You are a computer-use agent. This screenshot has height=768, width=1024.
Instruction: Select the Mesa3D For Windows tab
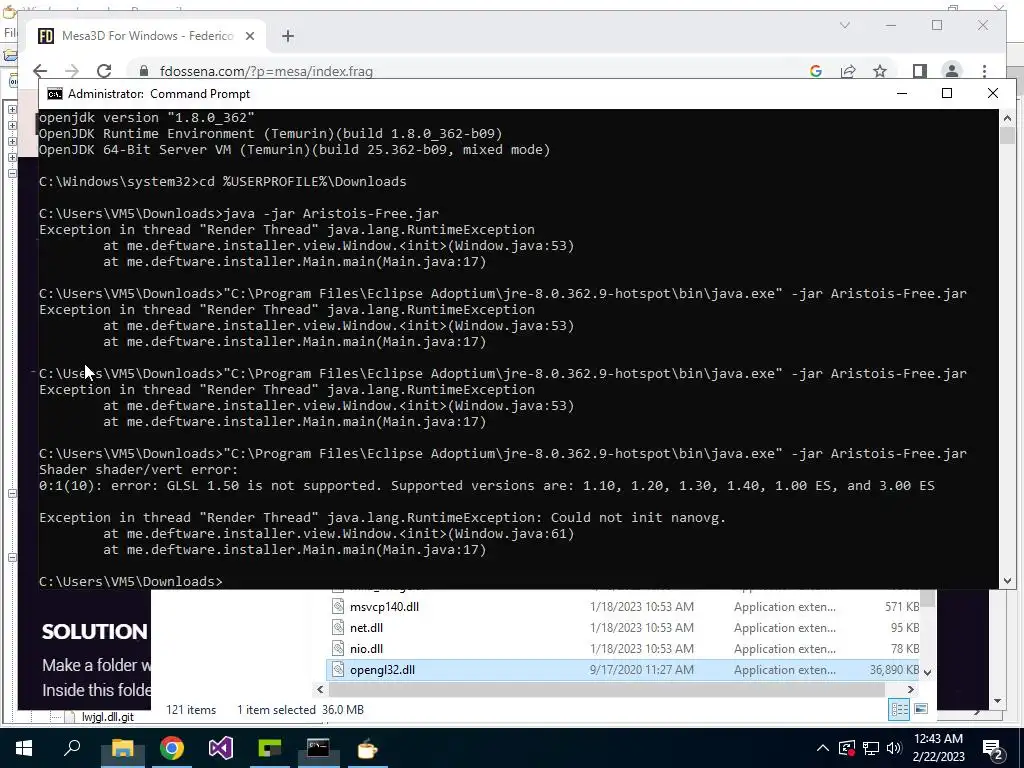pyautogui.click(x=147, y=36)
